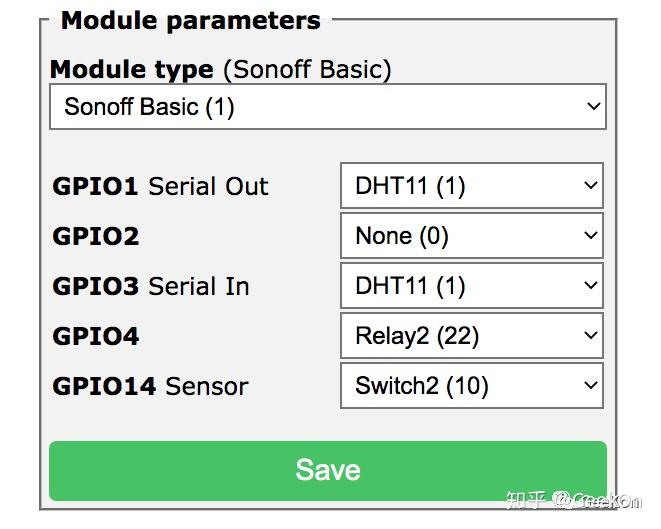The image size is (661, 529).
Task: Click the chevron arrow on GPIO1 select
Action: click(591, 185)
